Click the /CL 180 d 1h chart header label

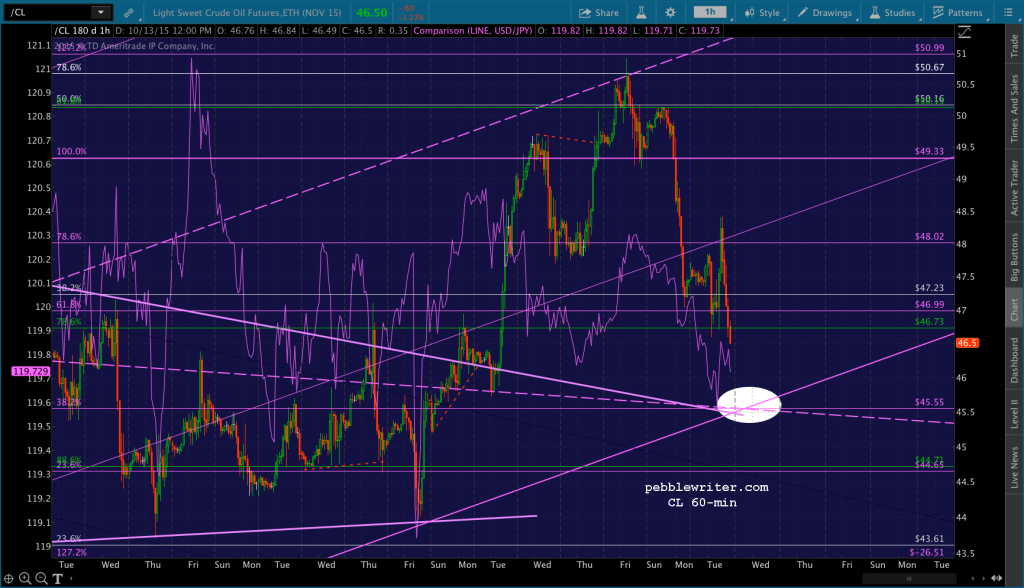click(82, 31)
